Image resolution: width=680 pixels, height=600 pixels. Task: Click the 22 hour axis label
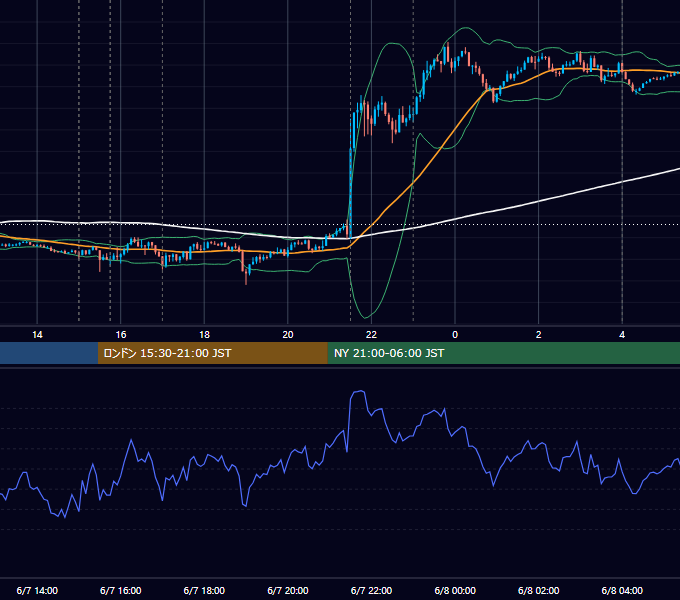(x=371, y=335)
